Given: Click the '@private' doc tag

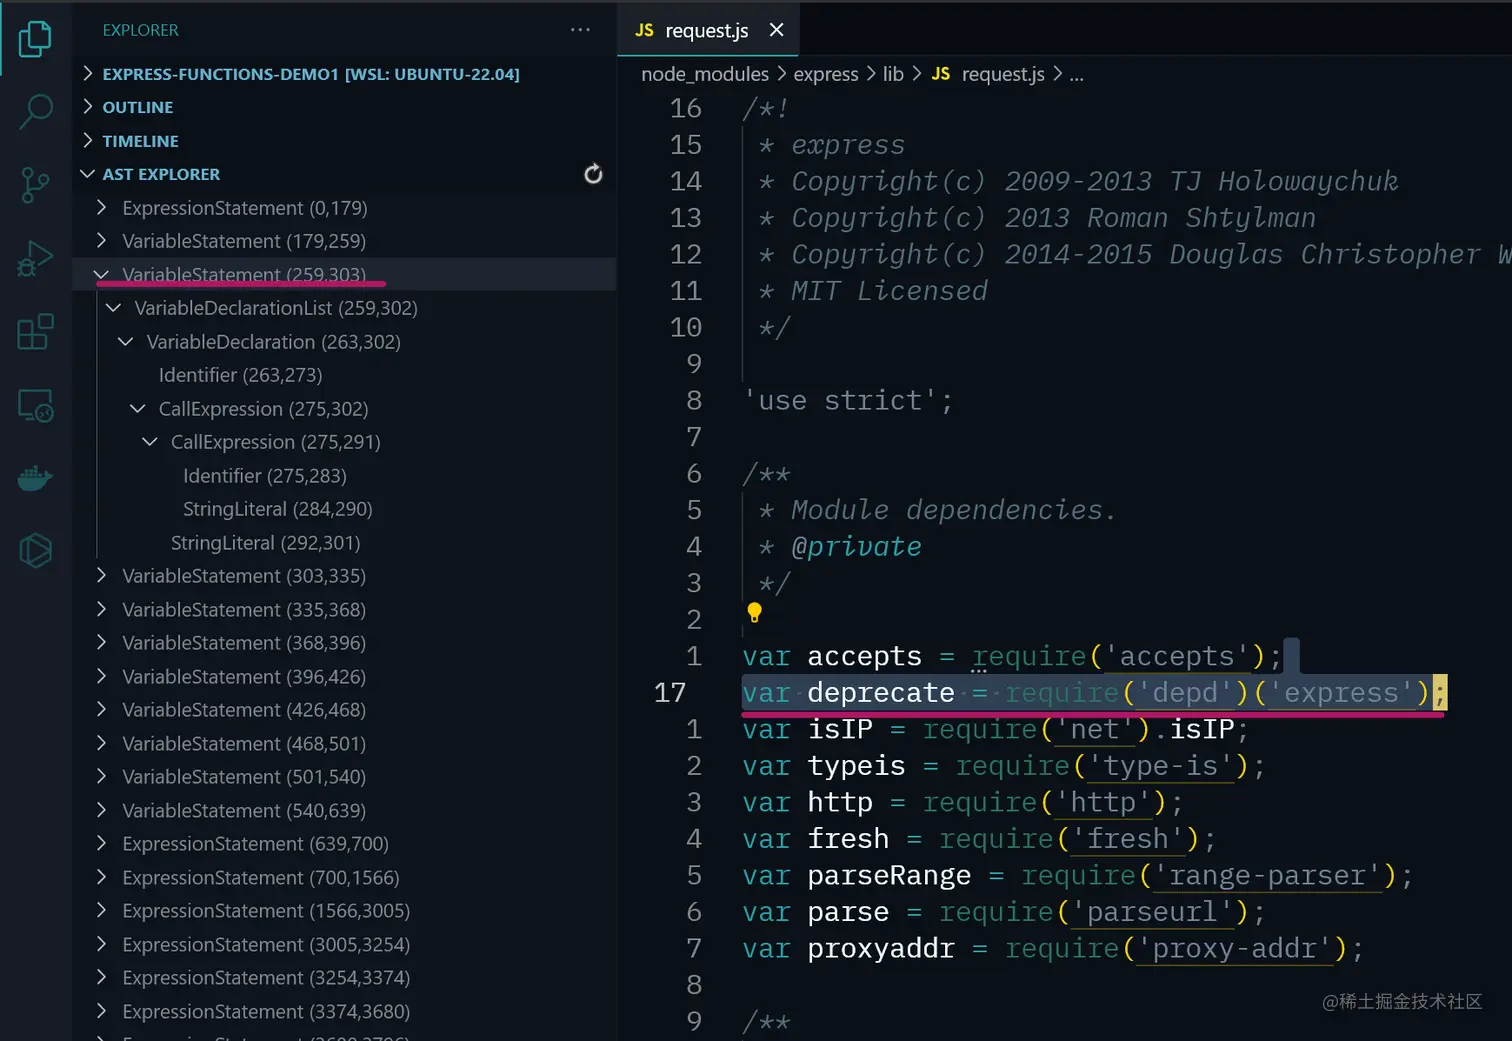Looking at the screenshot, I should tap(856, 547).
